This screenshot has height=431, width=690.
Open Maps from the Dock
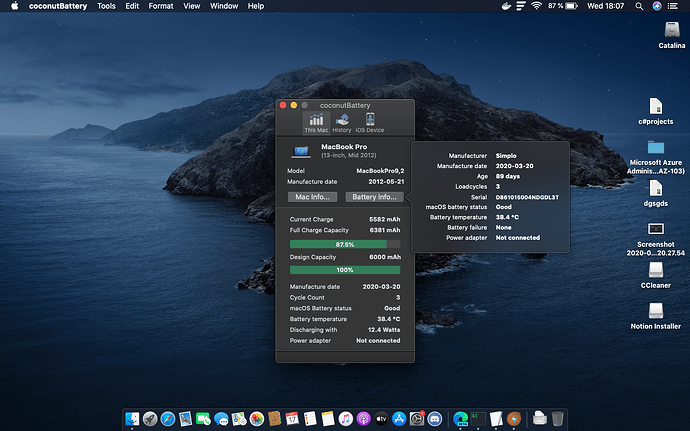[239, 418]
